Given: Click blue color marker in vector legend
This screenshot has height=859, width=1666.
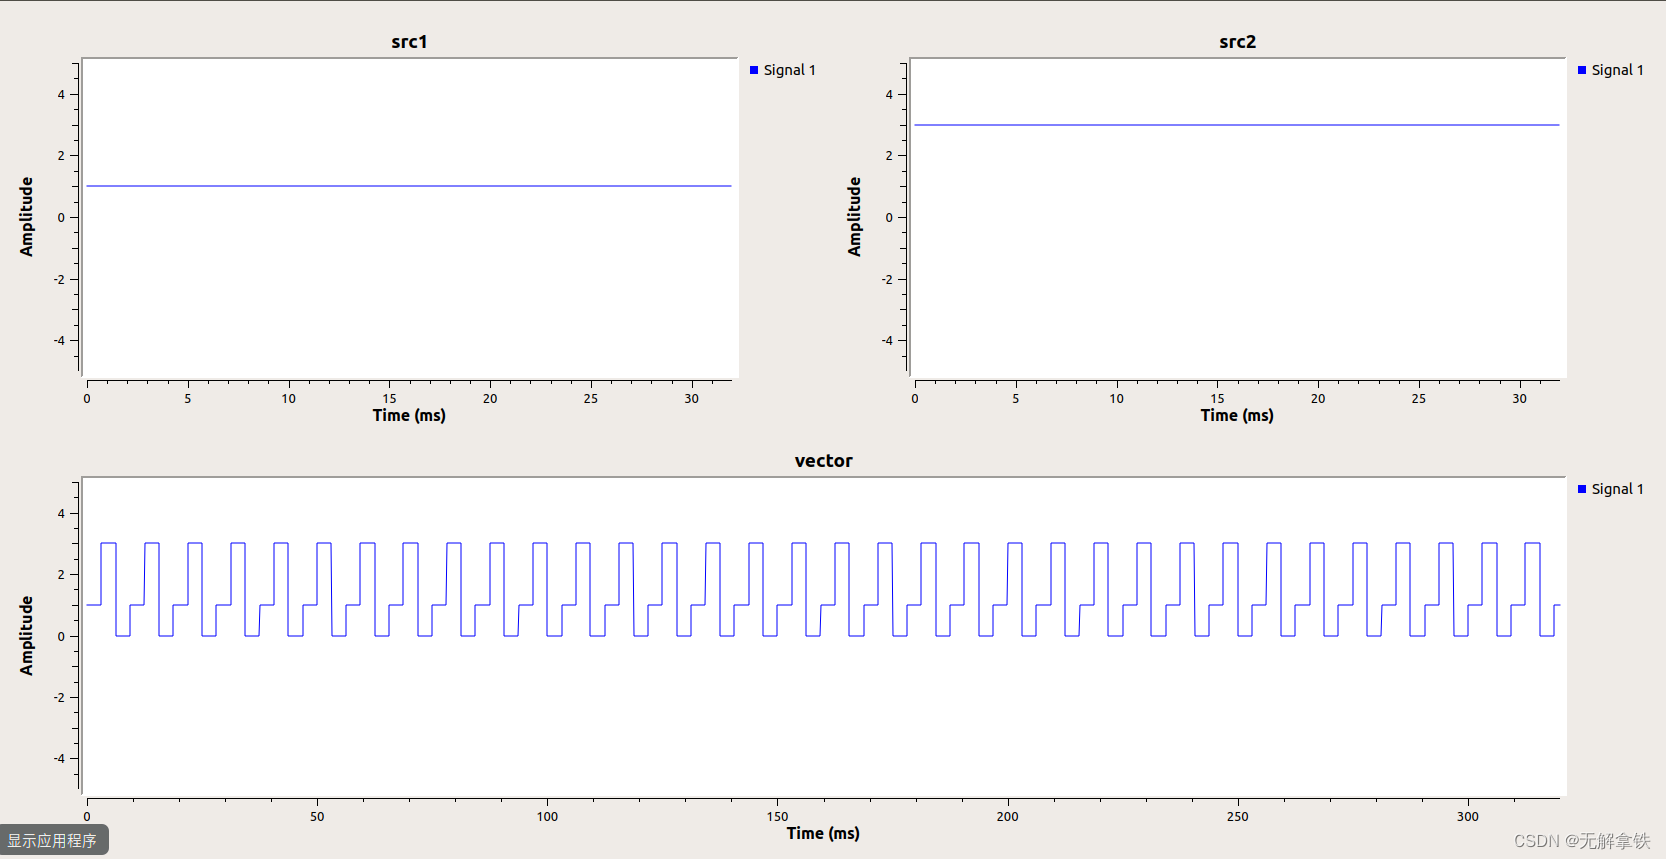Looking at the screenshot, I should pos(1582,489).
